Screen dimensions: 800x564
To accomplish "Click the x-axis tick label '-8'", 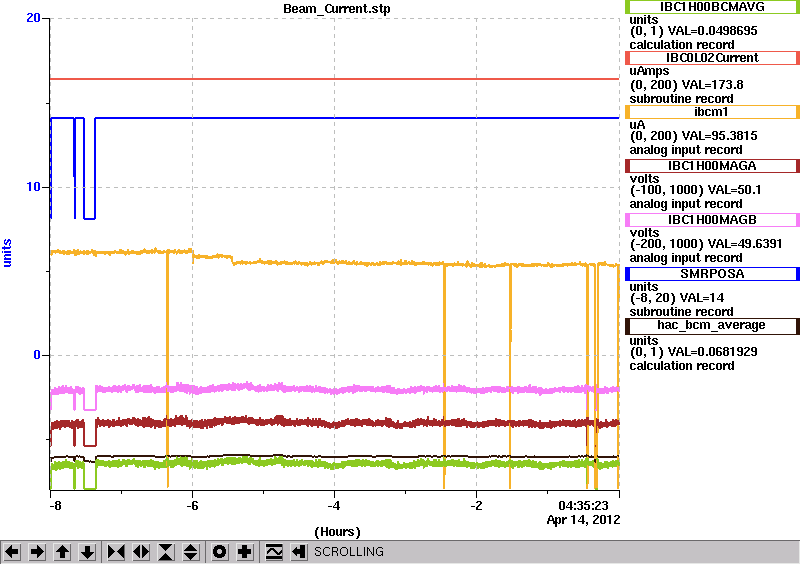I will tap(56, 506).
